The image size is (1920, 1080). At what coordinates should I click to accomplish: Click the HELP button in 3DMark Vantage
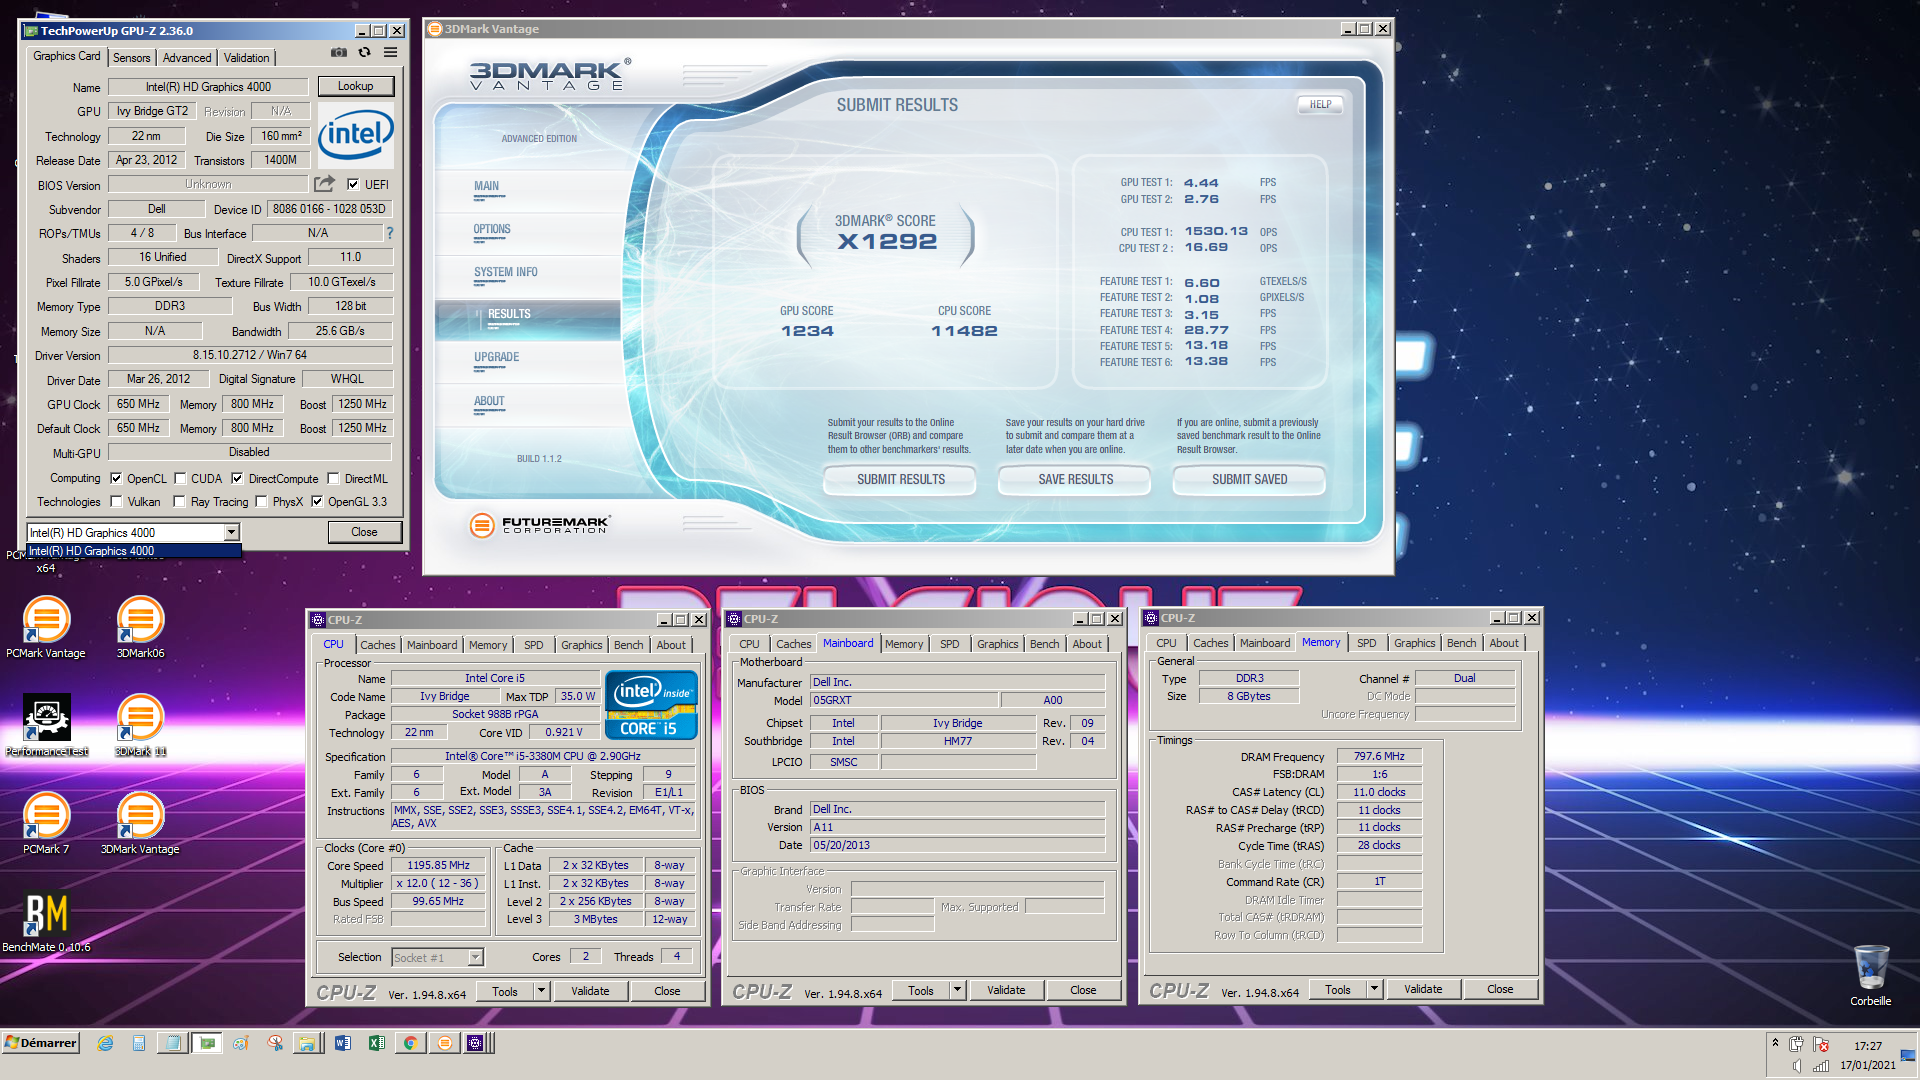tap(1320, 104)
